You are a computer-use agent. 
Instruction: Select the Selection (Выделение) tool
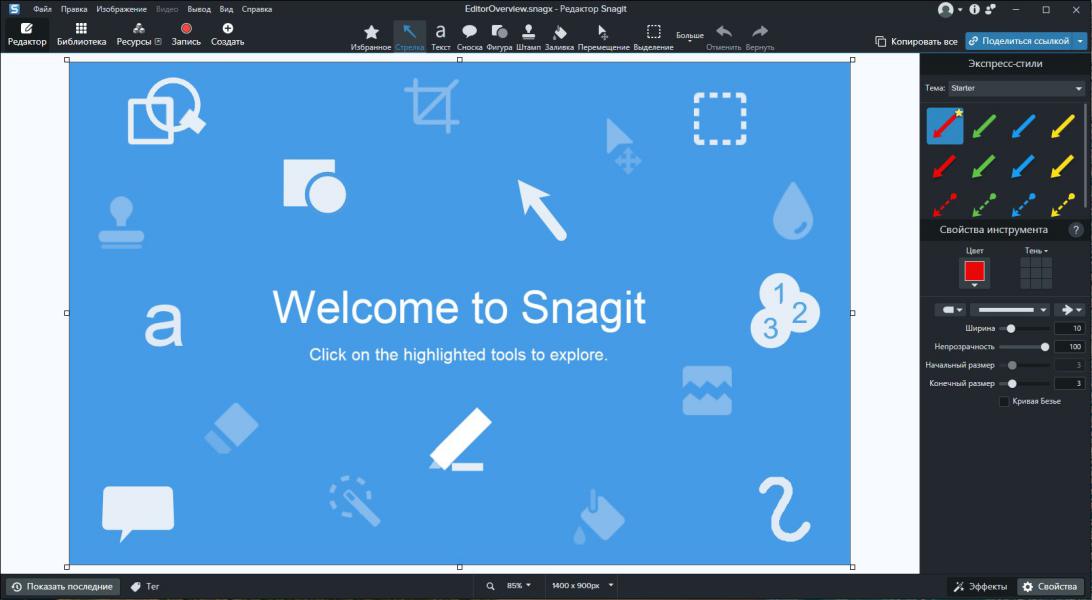point(653,36)
